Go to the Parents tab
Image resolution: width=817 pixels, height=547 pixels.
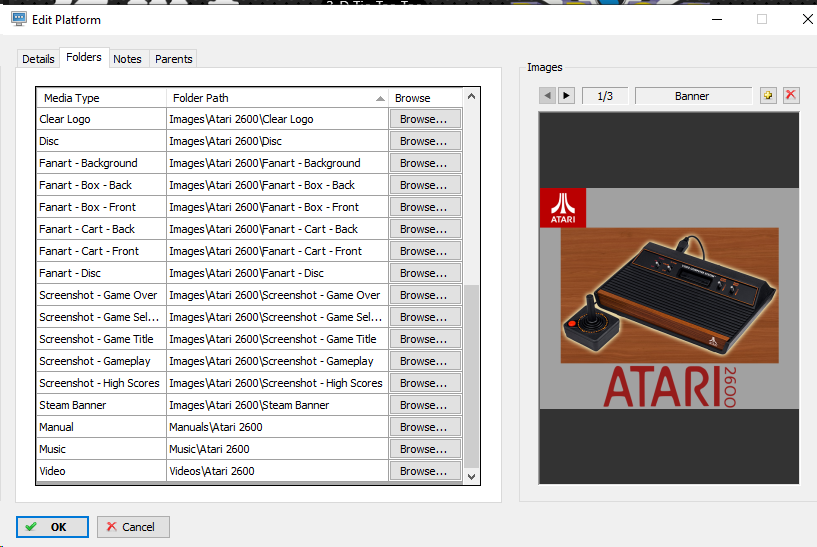point(174,59)
